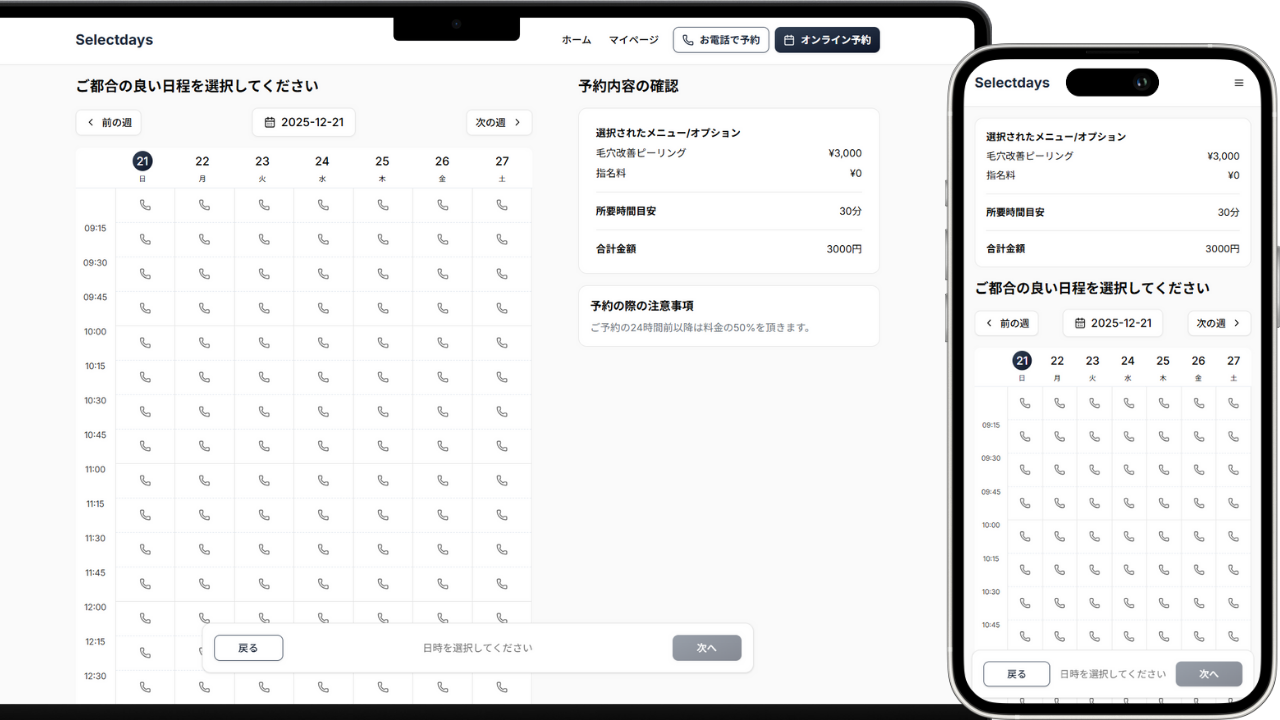Choose the 09:30 phone slot under Monday 22 on laptop

(204, 274)
